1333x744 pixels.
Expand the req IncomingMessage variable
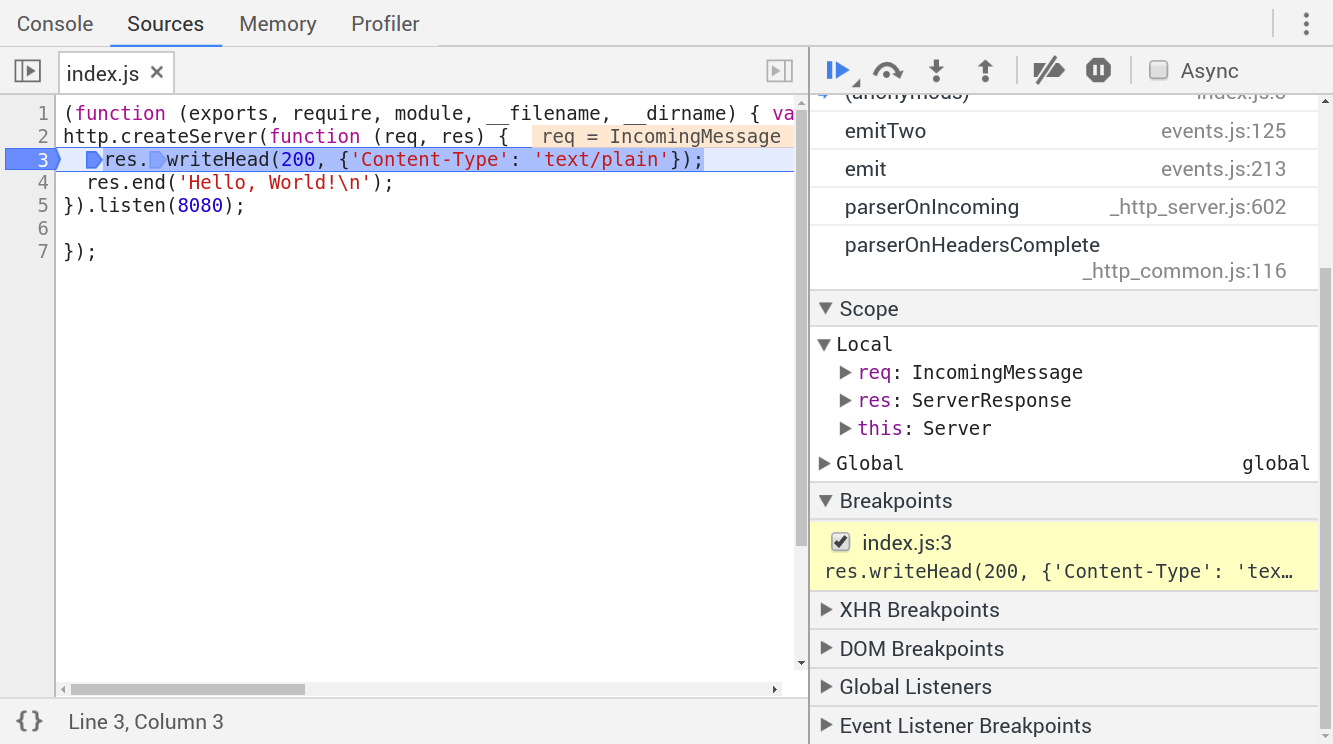[x=845, y=373]
